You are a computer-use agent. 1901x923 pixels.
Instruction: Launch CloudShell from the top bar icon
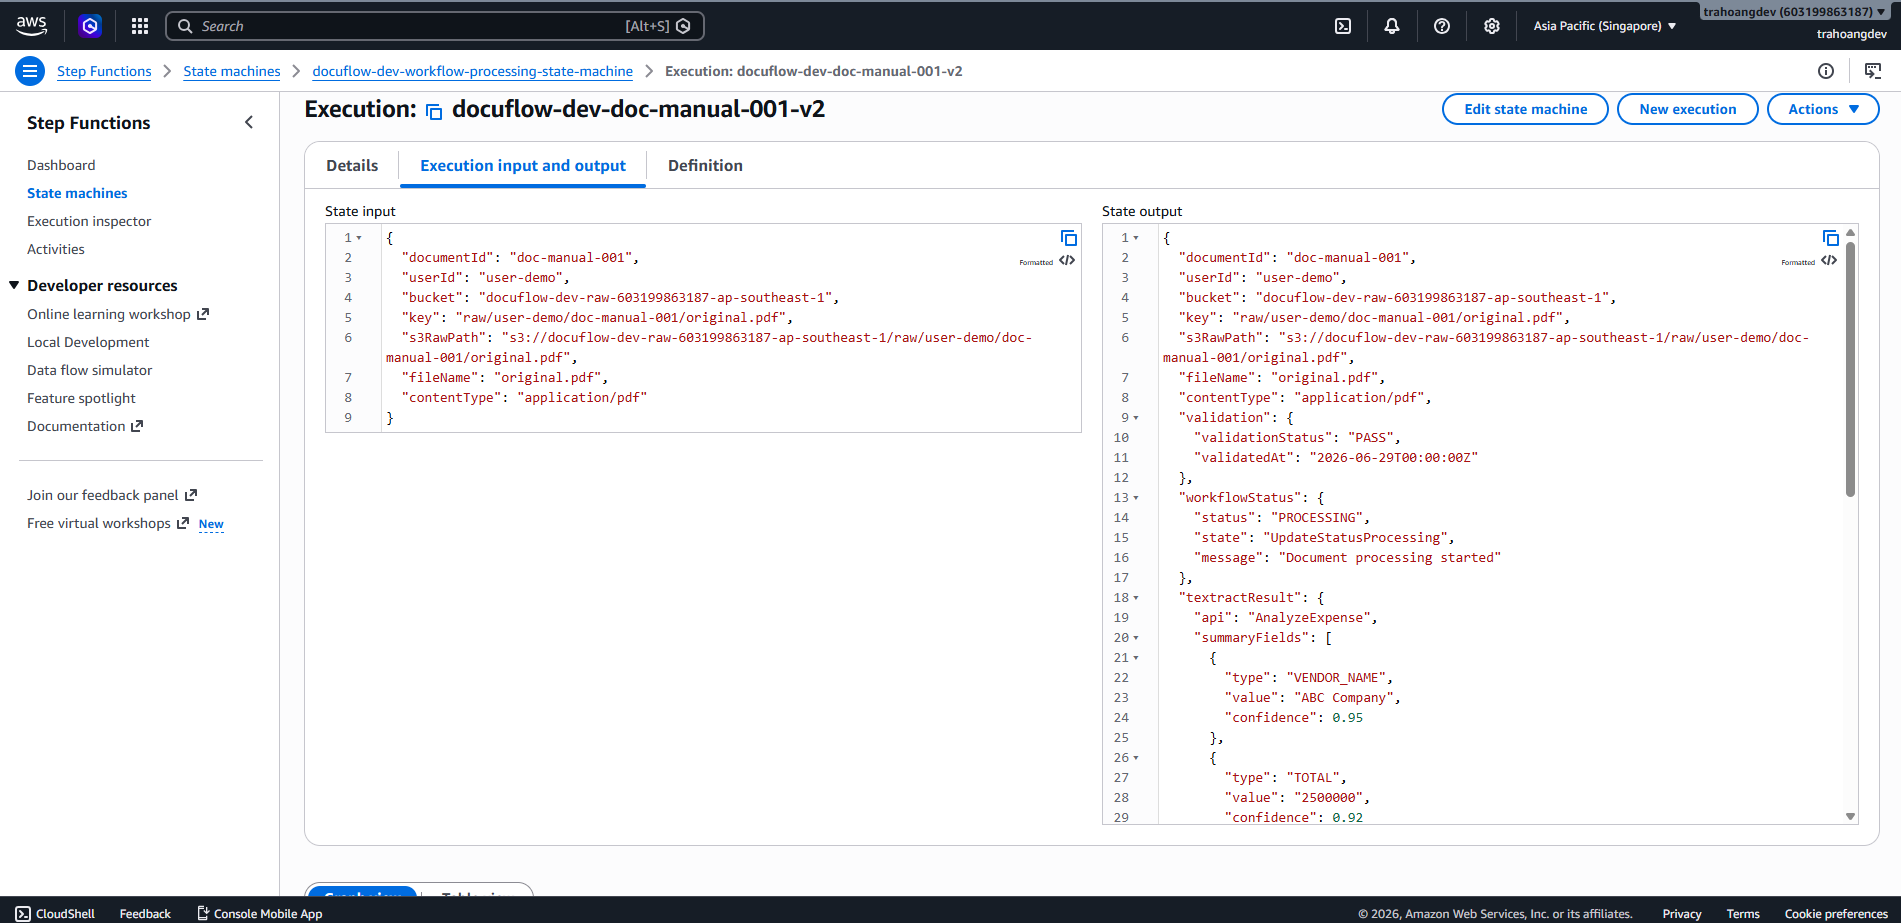pos(1343,26)
